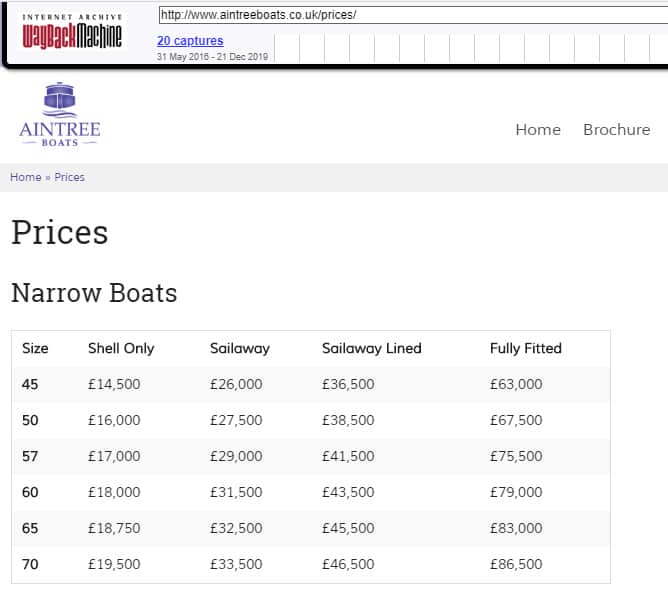This screenshot has width=668, height=601.
Task: Click size 57 row label
Action: point(30,456)
